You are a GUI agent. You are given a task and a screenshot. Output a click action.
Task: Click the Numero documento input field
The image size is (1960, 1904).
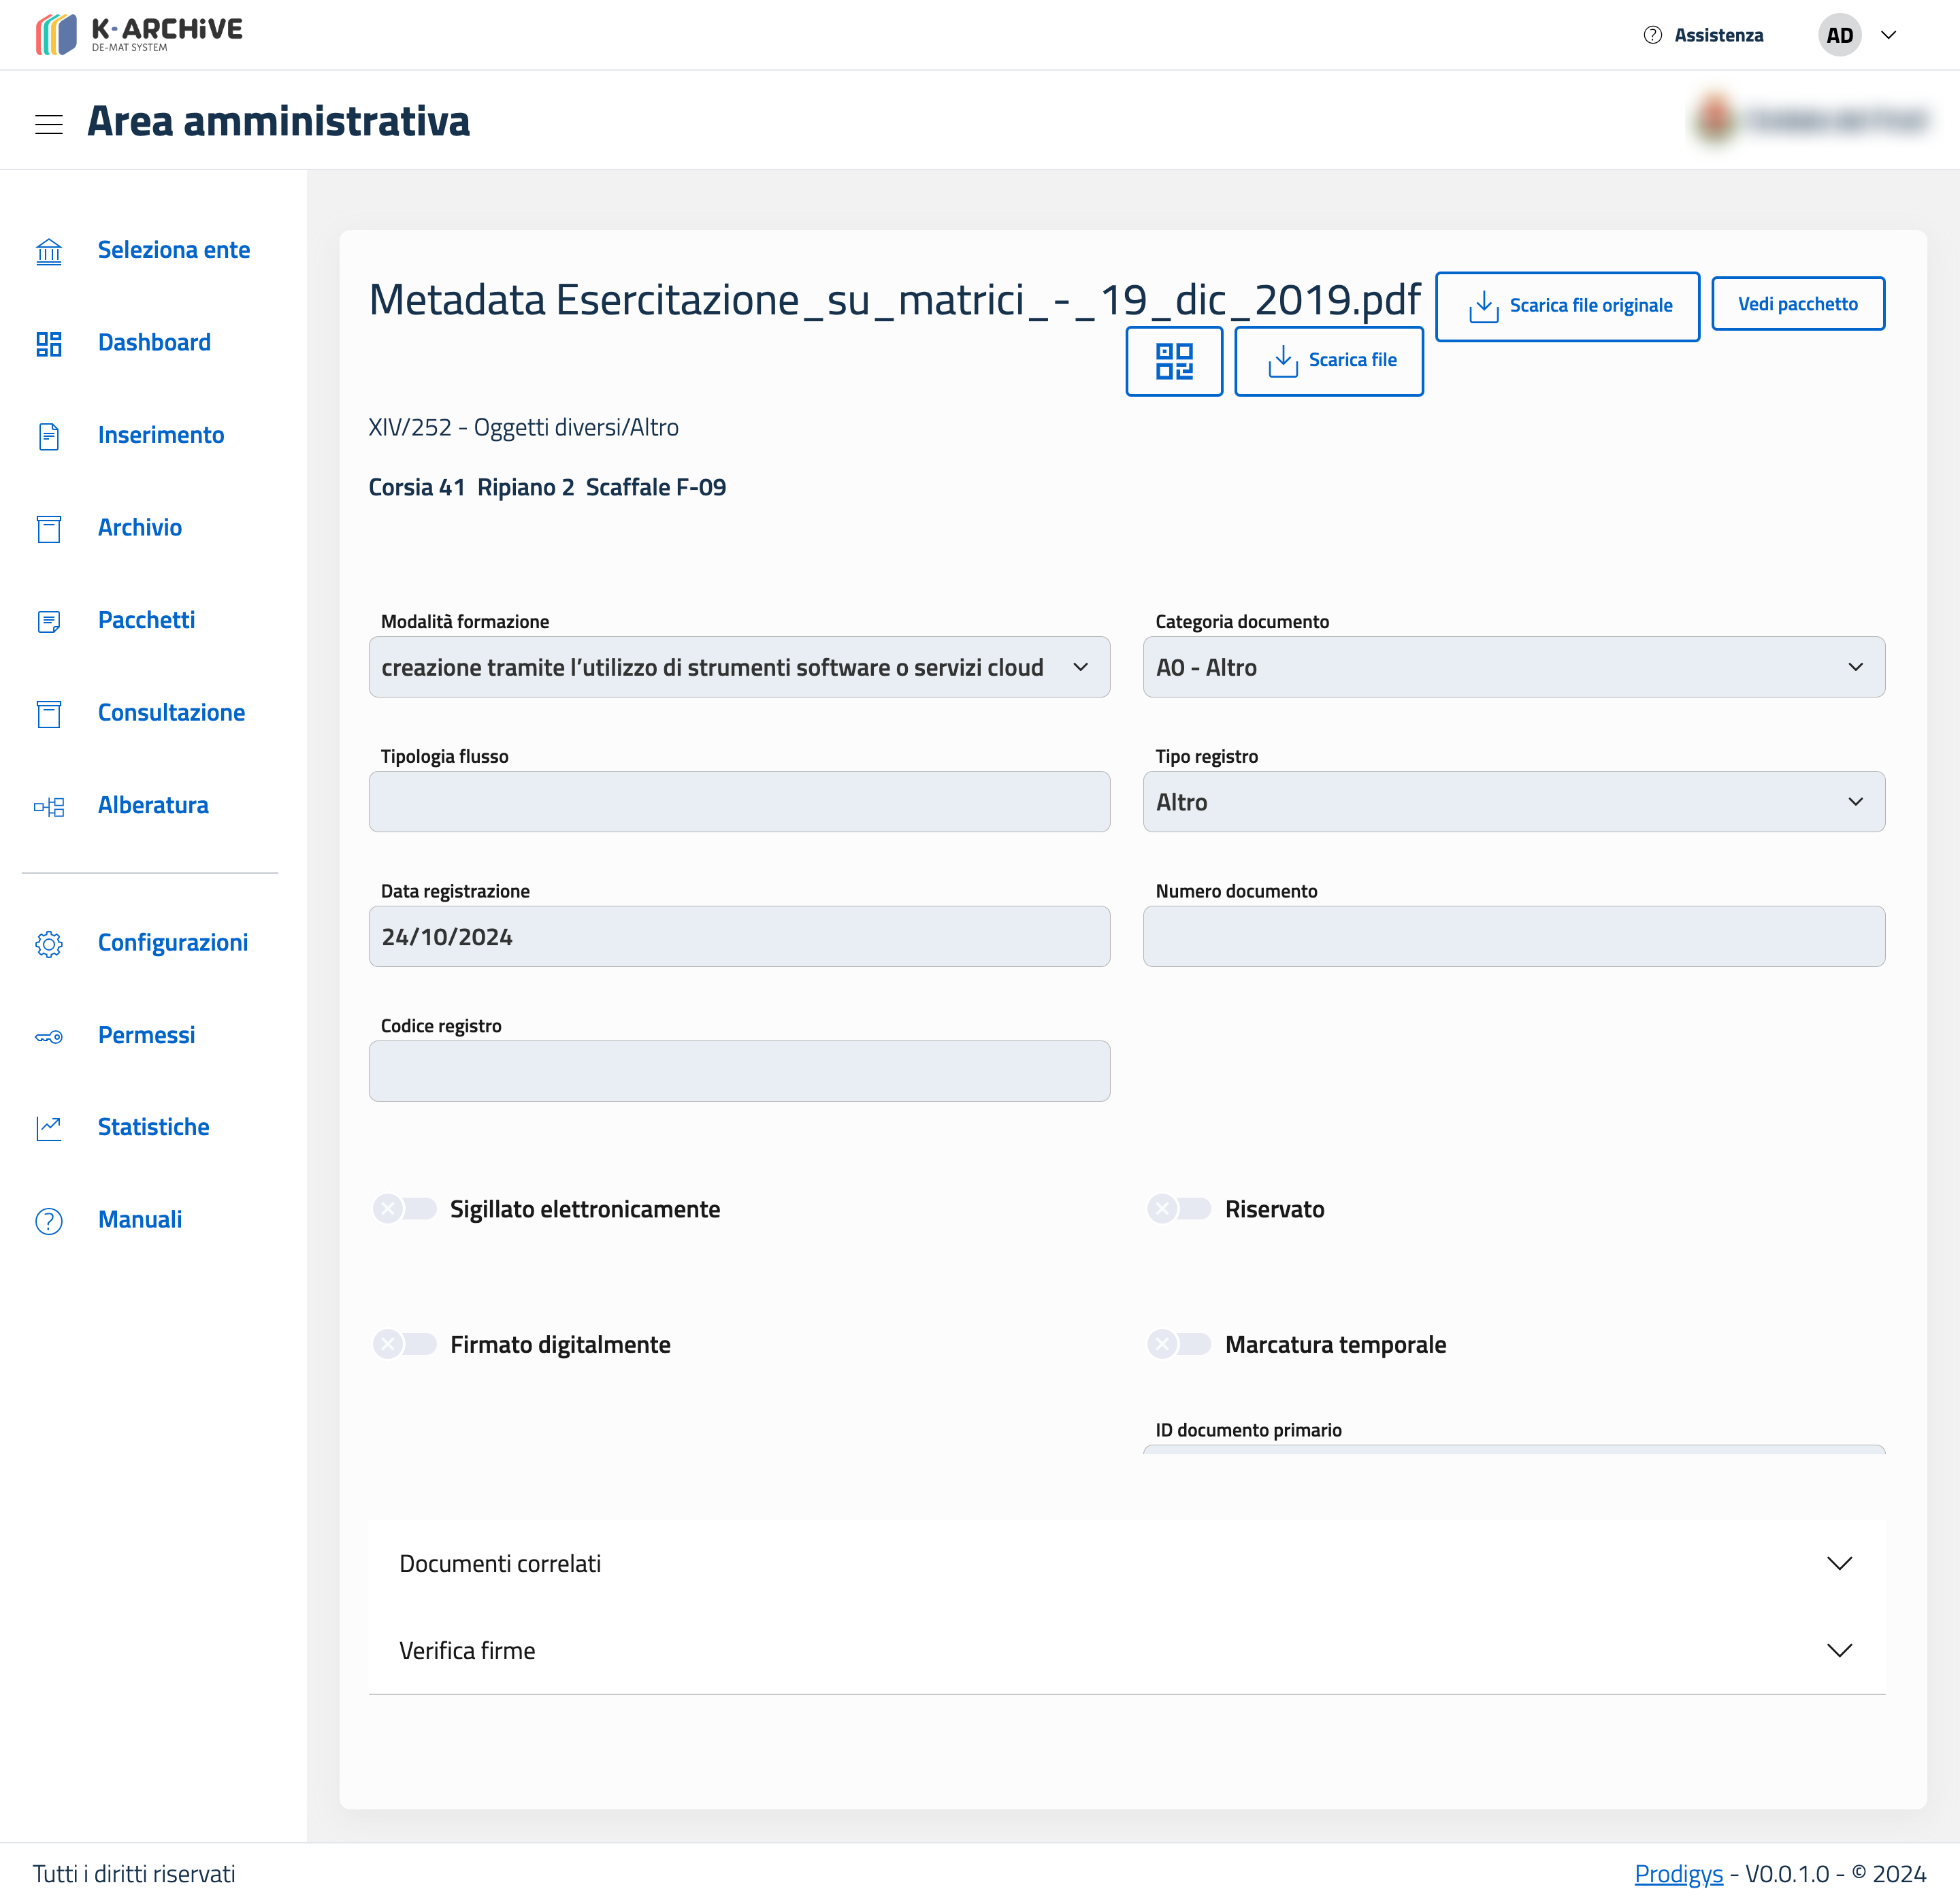1513,937
